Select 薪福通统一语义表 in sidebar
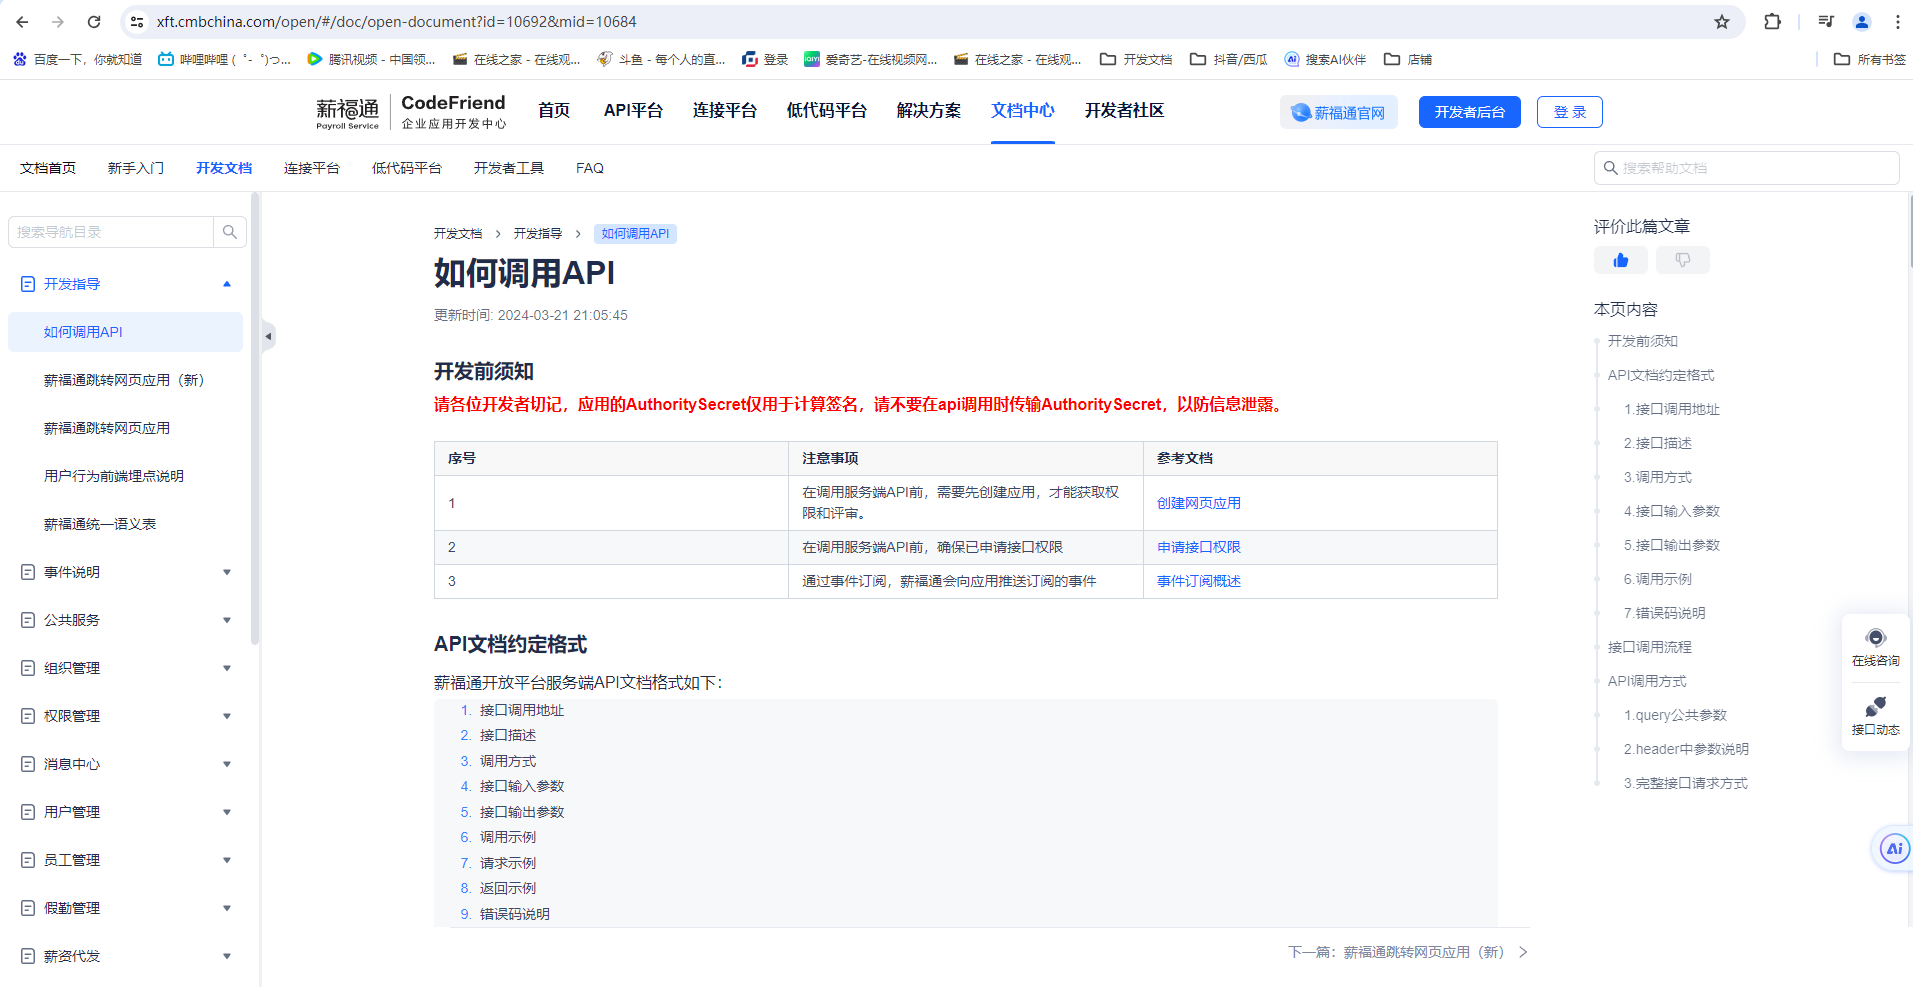 tap(100, 524)
